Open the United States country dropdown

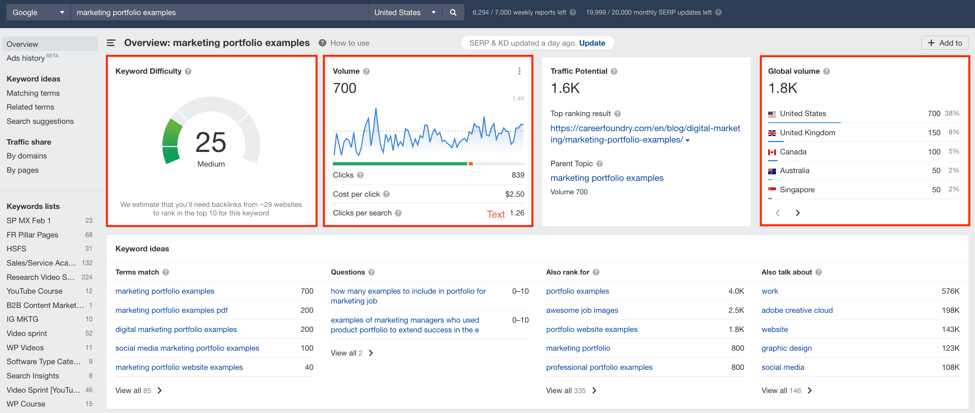coord(405,13)
